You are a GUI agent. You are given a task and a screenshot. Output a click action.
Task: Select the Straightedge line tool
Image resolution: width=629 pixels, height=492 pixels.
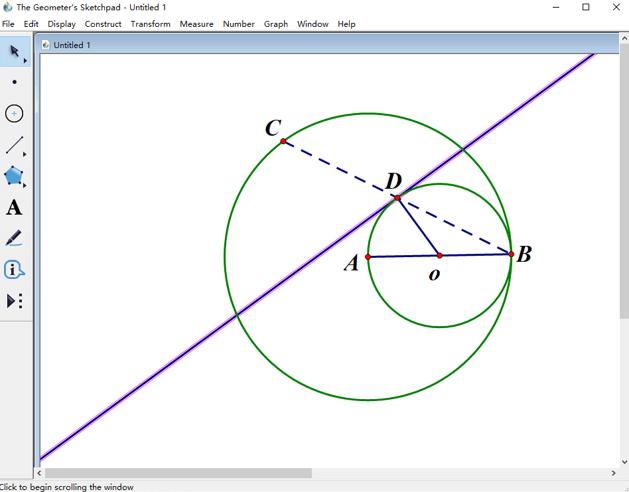[14, 145]
